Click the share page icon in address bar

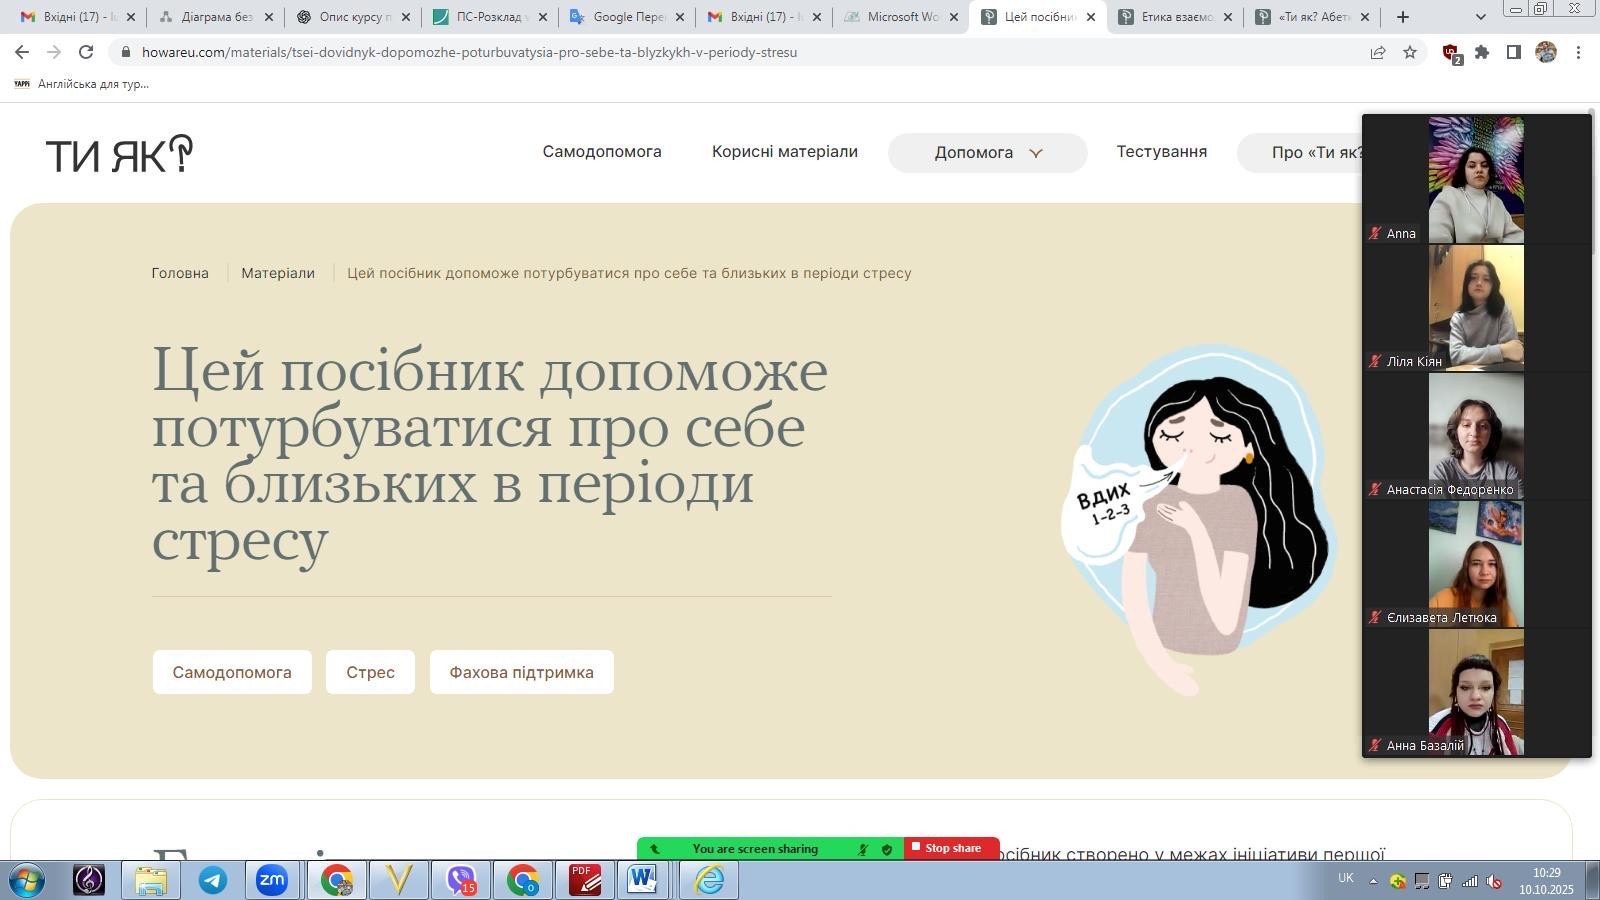coord(1378,52)
